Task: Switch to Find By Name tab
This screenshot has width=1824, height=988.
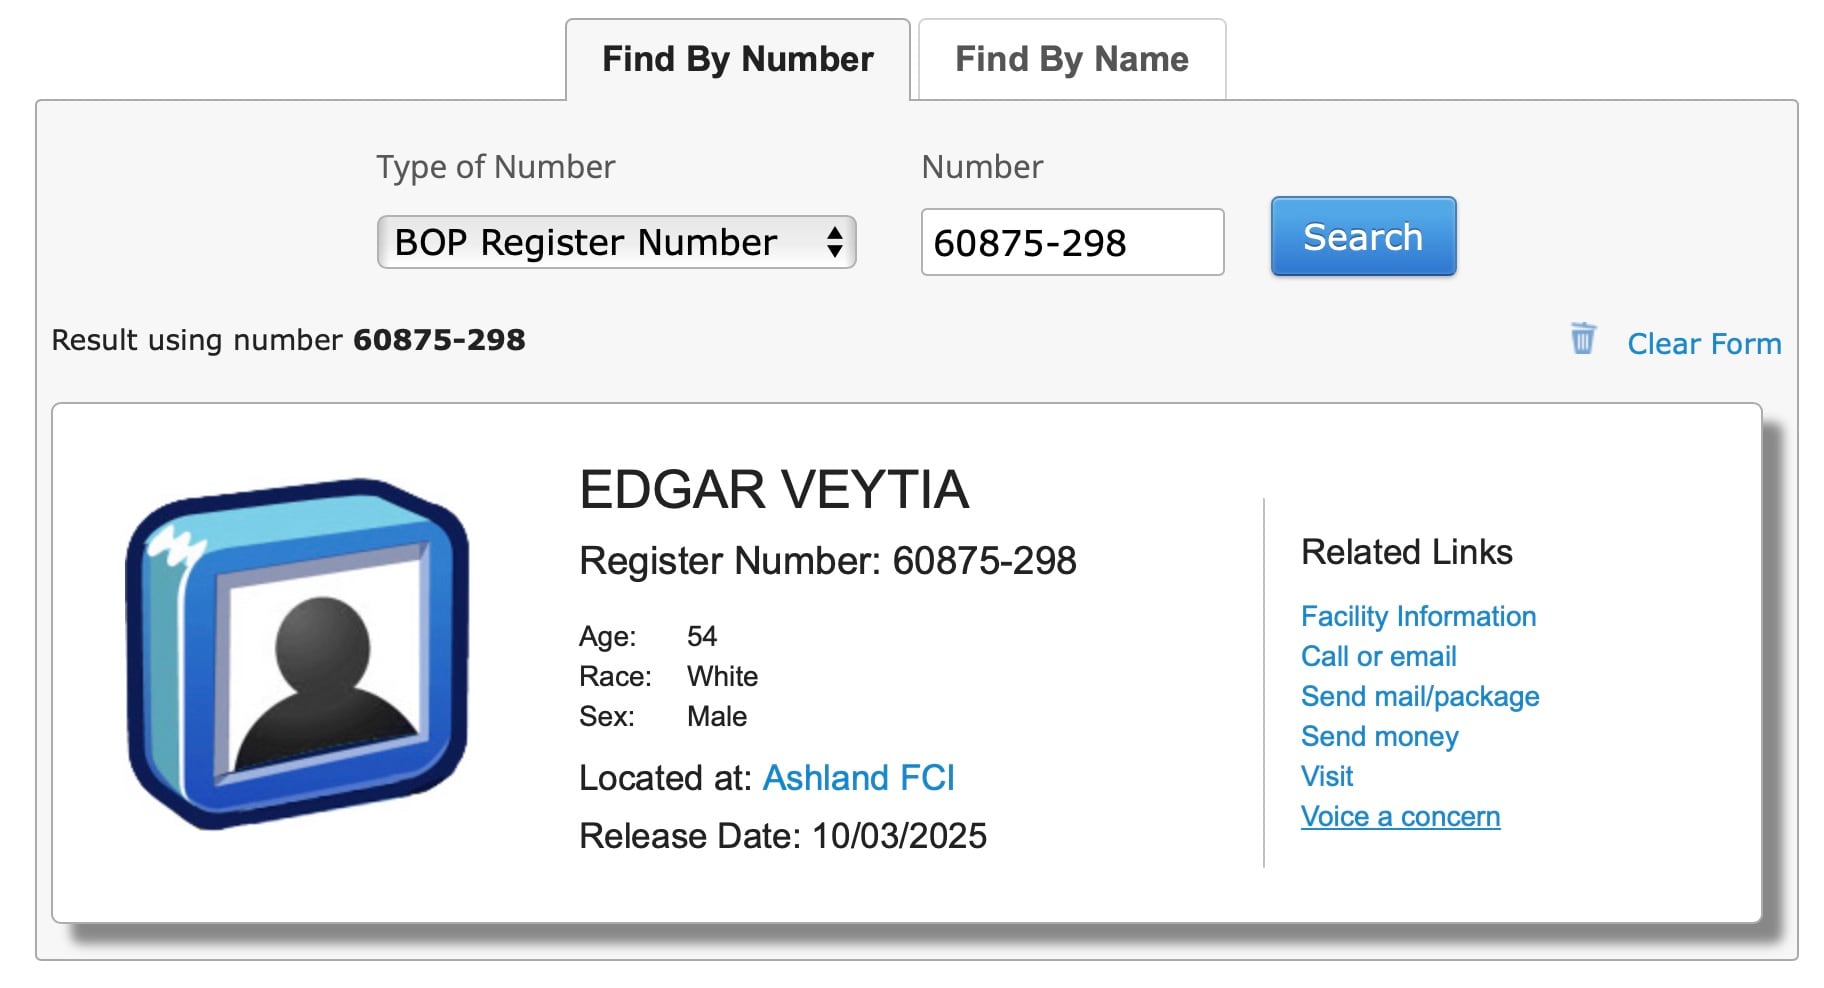Action: pyautogui.click(x=1071, y=60)
